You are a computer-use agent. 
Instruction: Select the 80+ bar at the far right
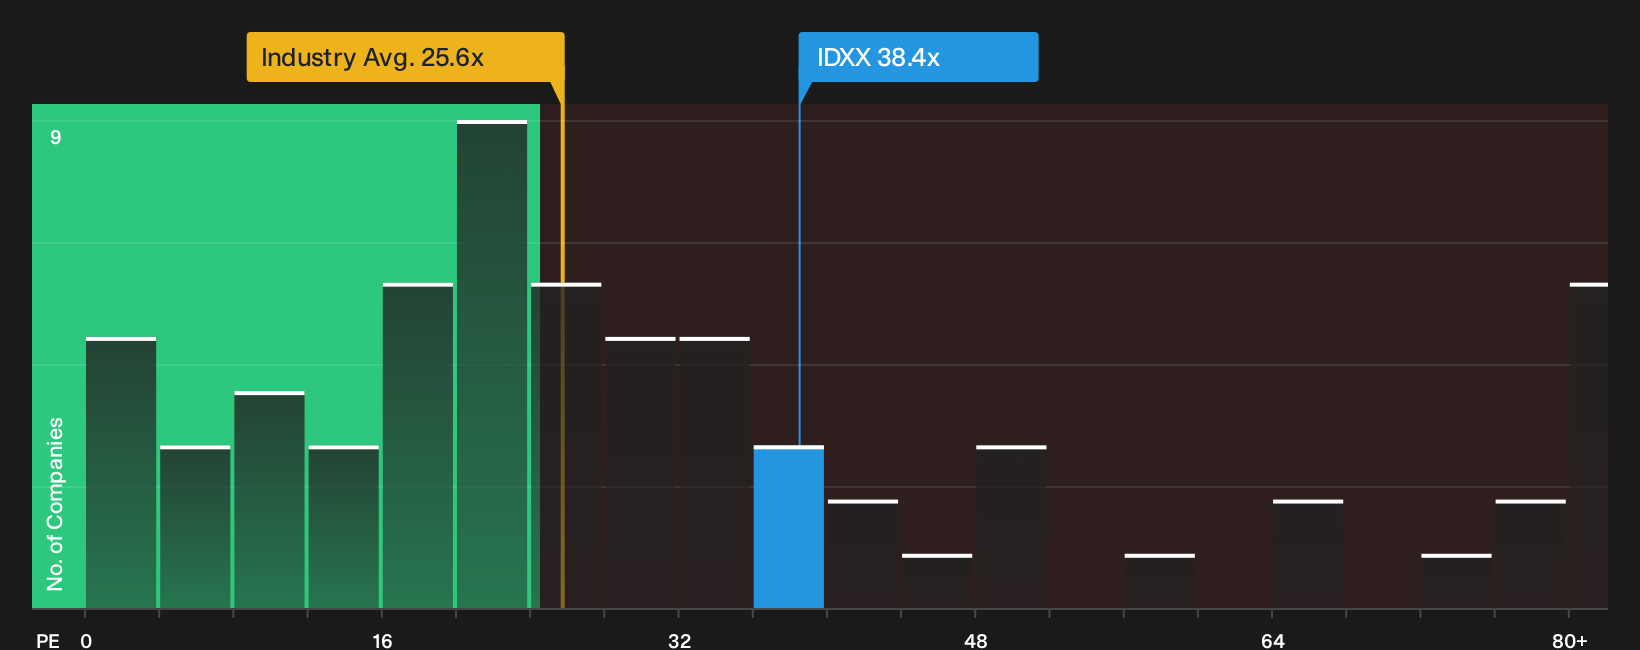pyautogui.click(x=1589, y=446)
